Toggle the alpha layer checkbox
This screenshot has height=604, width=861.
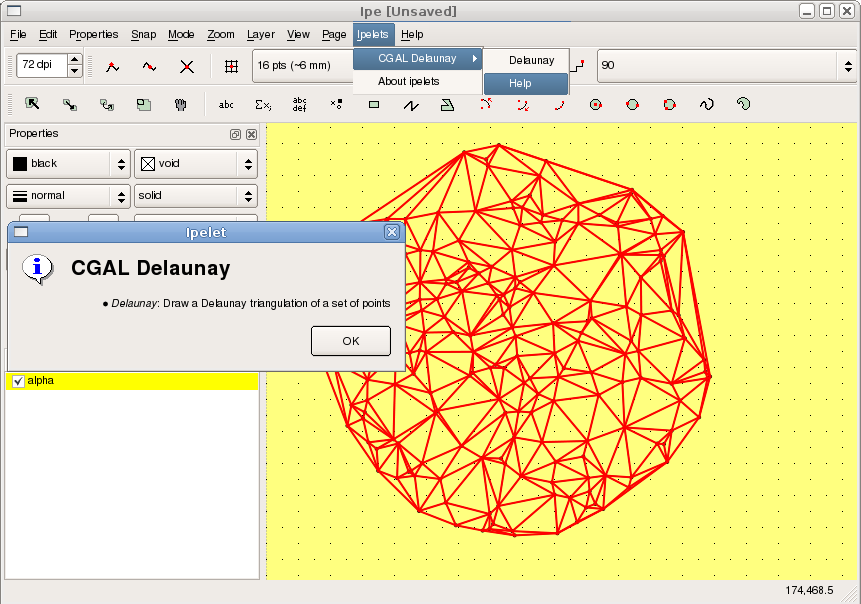(x=18, y=381)
